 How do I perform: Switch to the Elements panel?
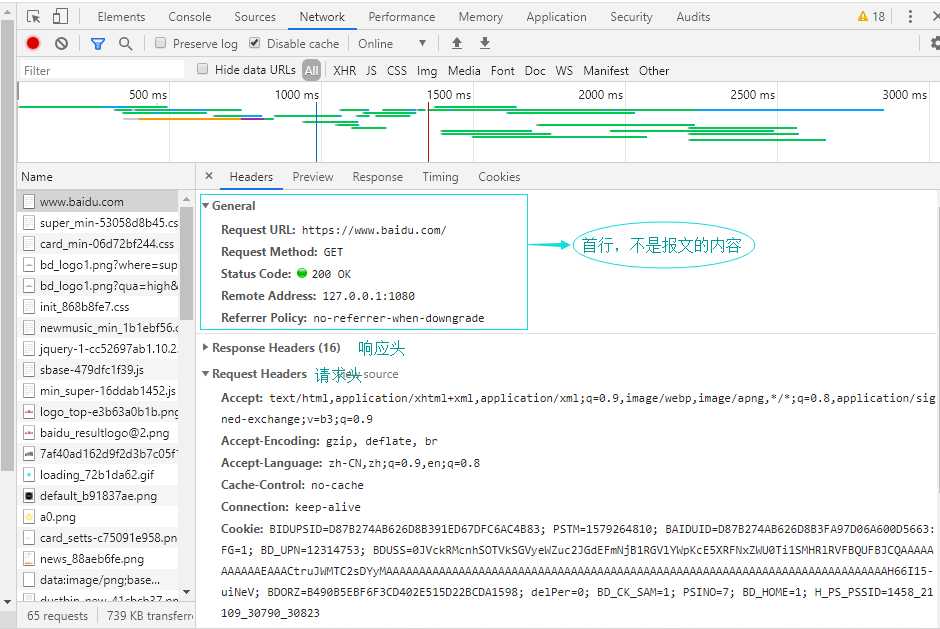click(121, 17)
